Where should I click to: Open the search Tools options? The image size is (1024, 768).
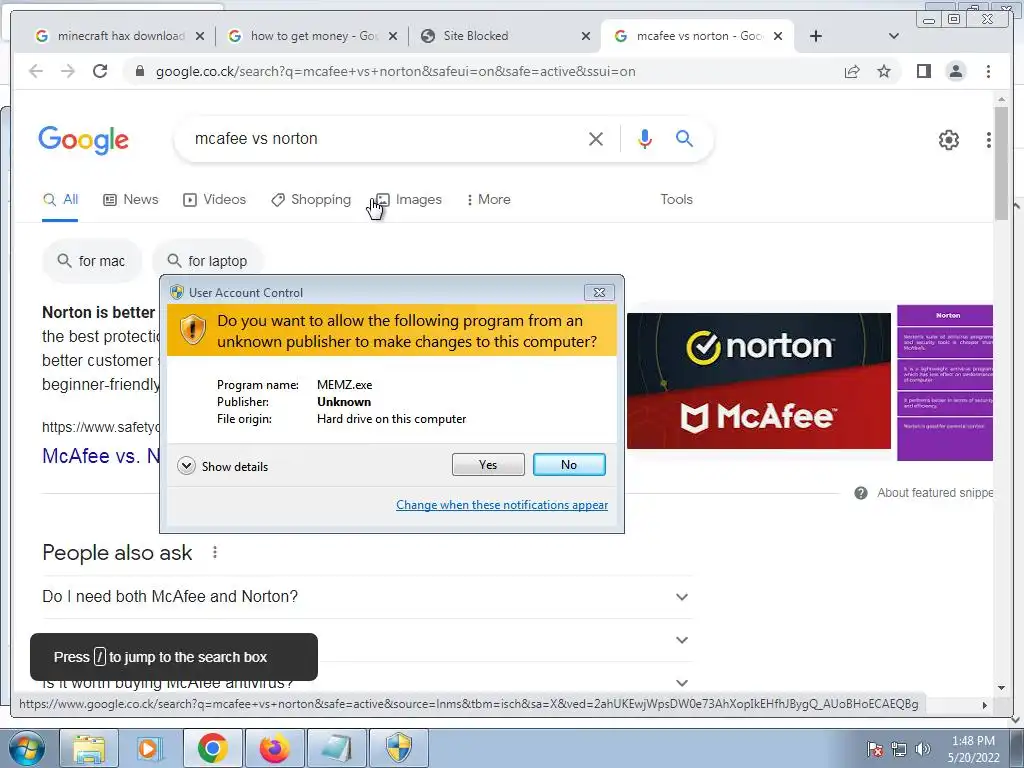(676, 199)
